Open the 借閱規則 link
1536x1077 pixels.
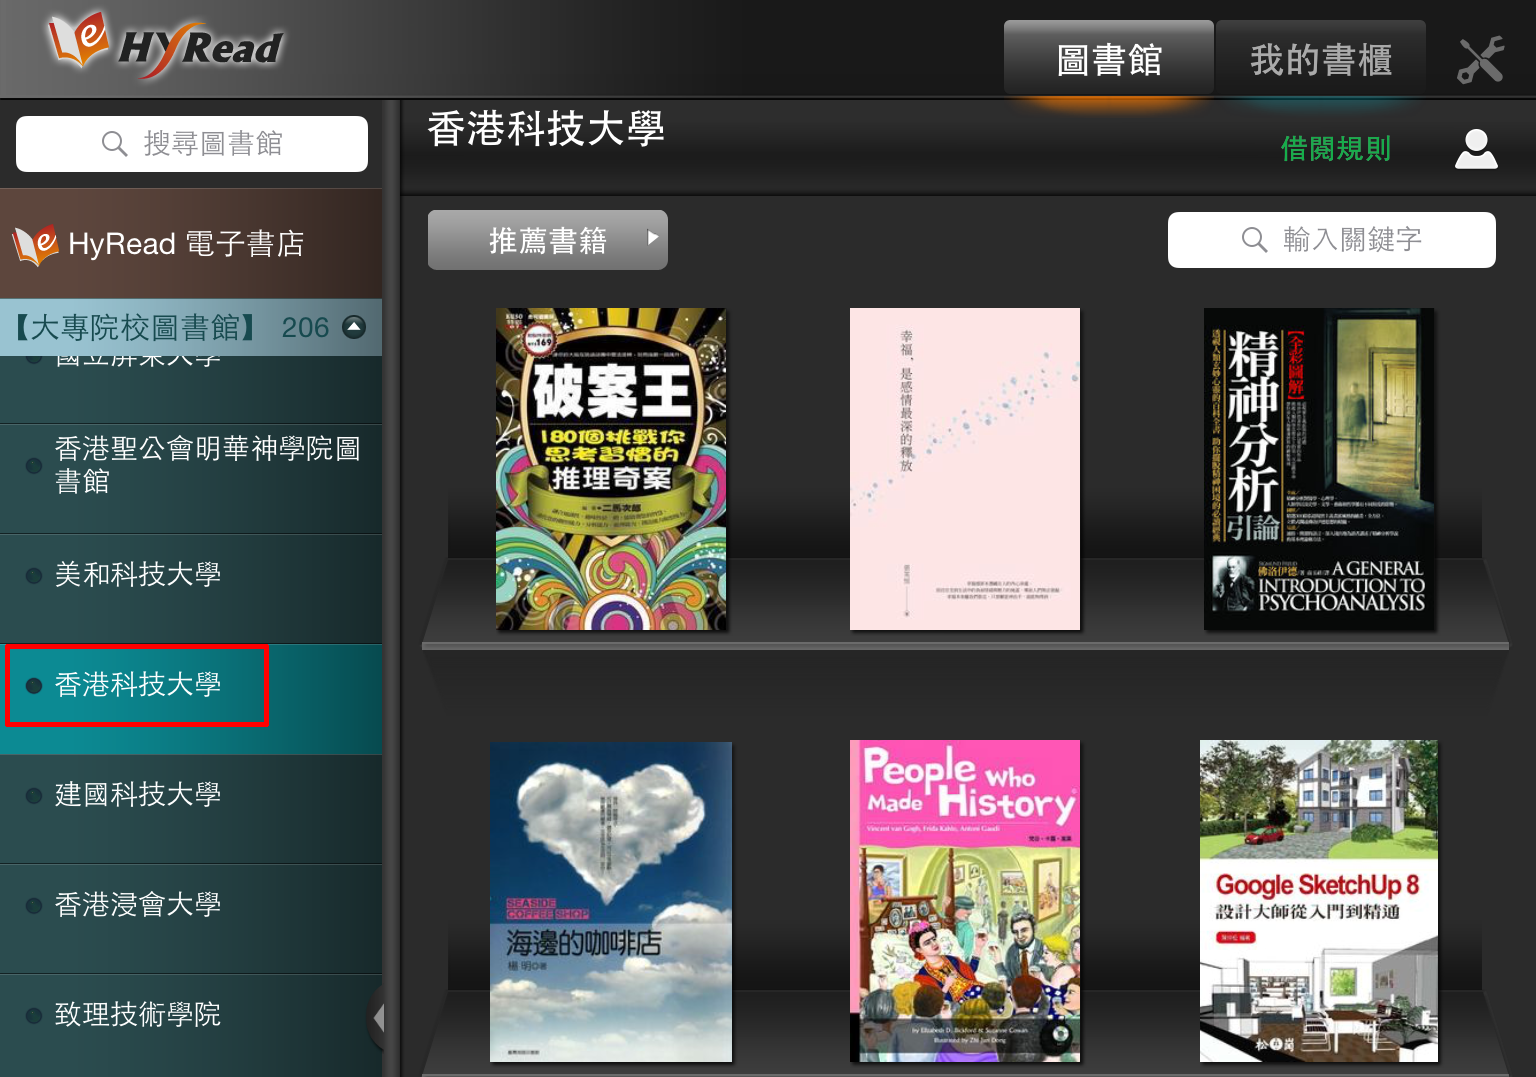coord(1335,148)
